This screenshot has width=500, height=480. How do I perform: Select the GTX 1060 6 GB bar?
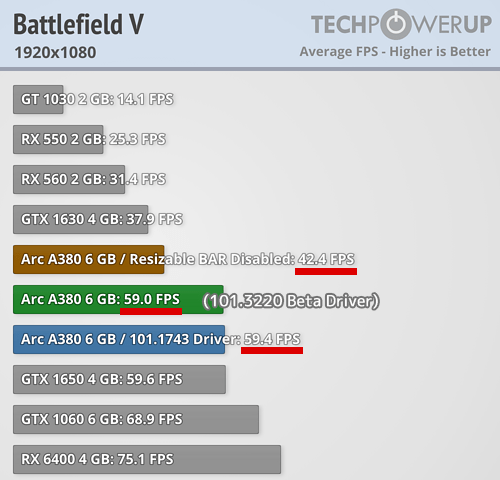pos(136,419)
